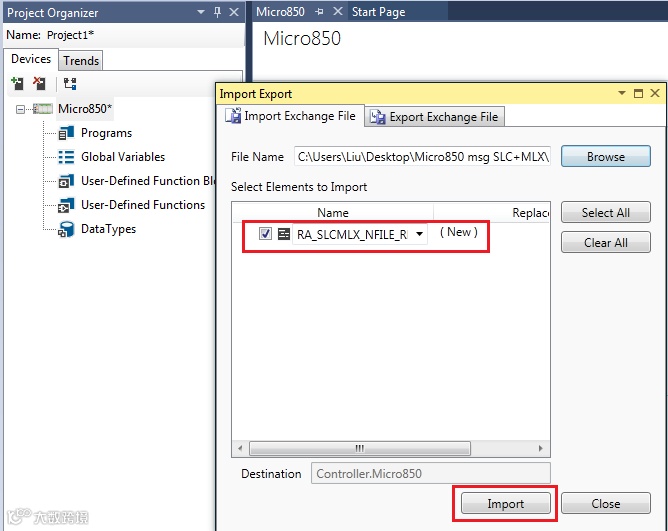Pin the Project Organizer panel
668x531 pixels.
point(217,12)
